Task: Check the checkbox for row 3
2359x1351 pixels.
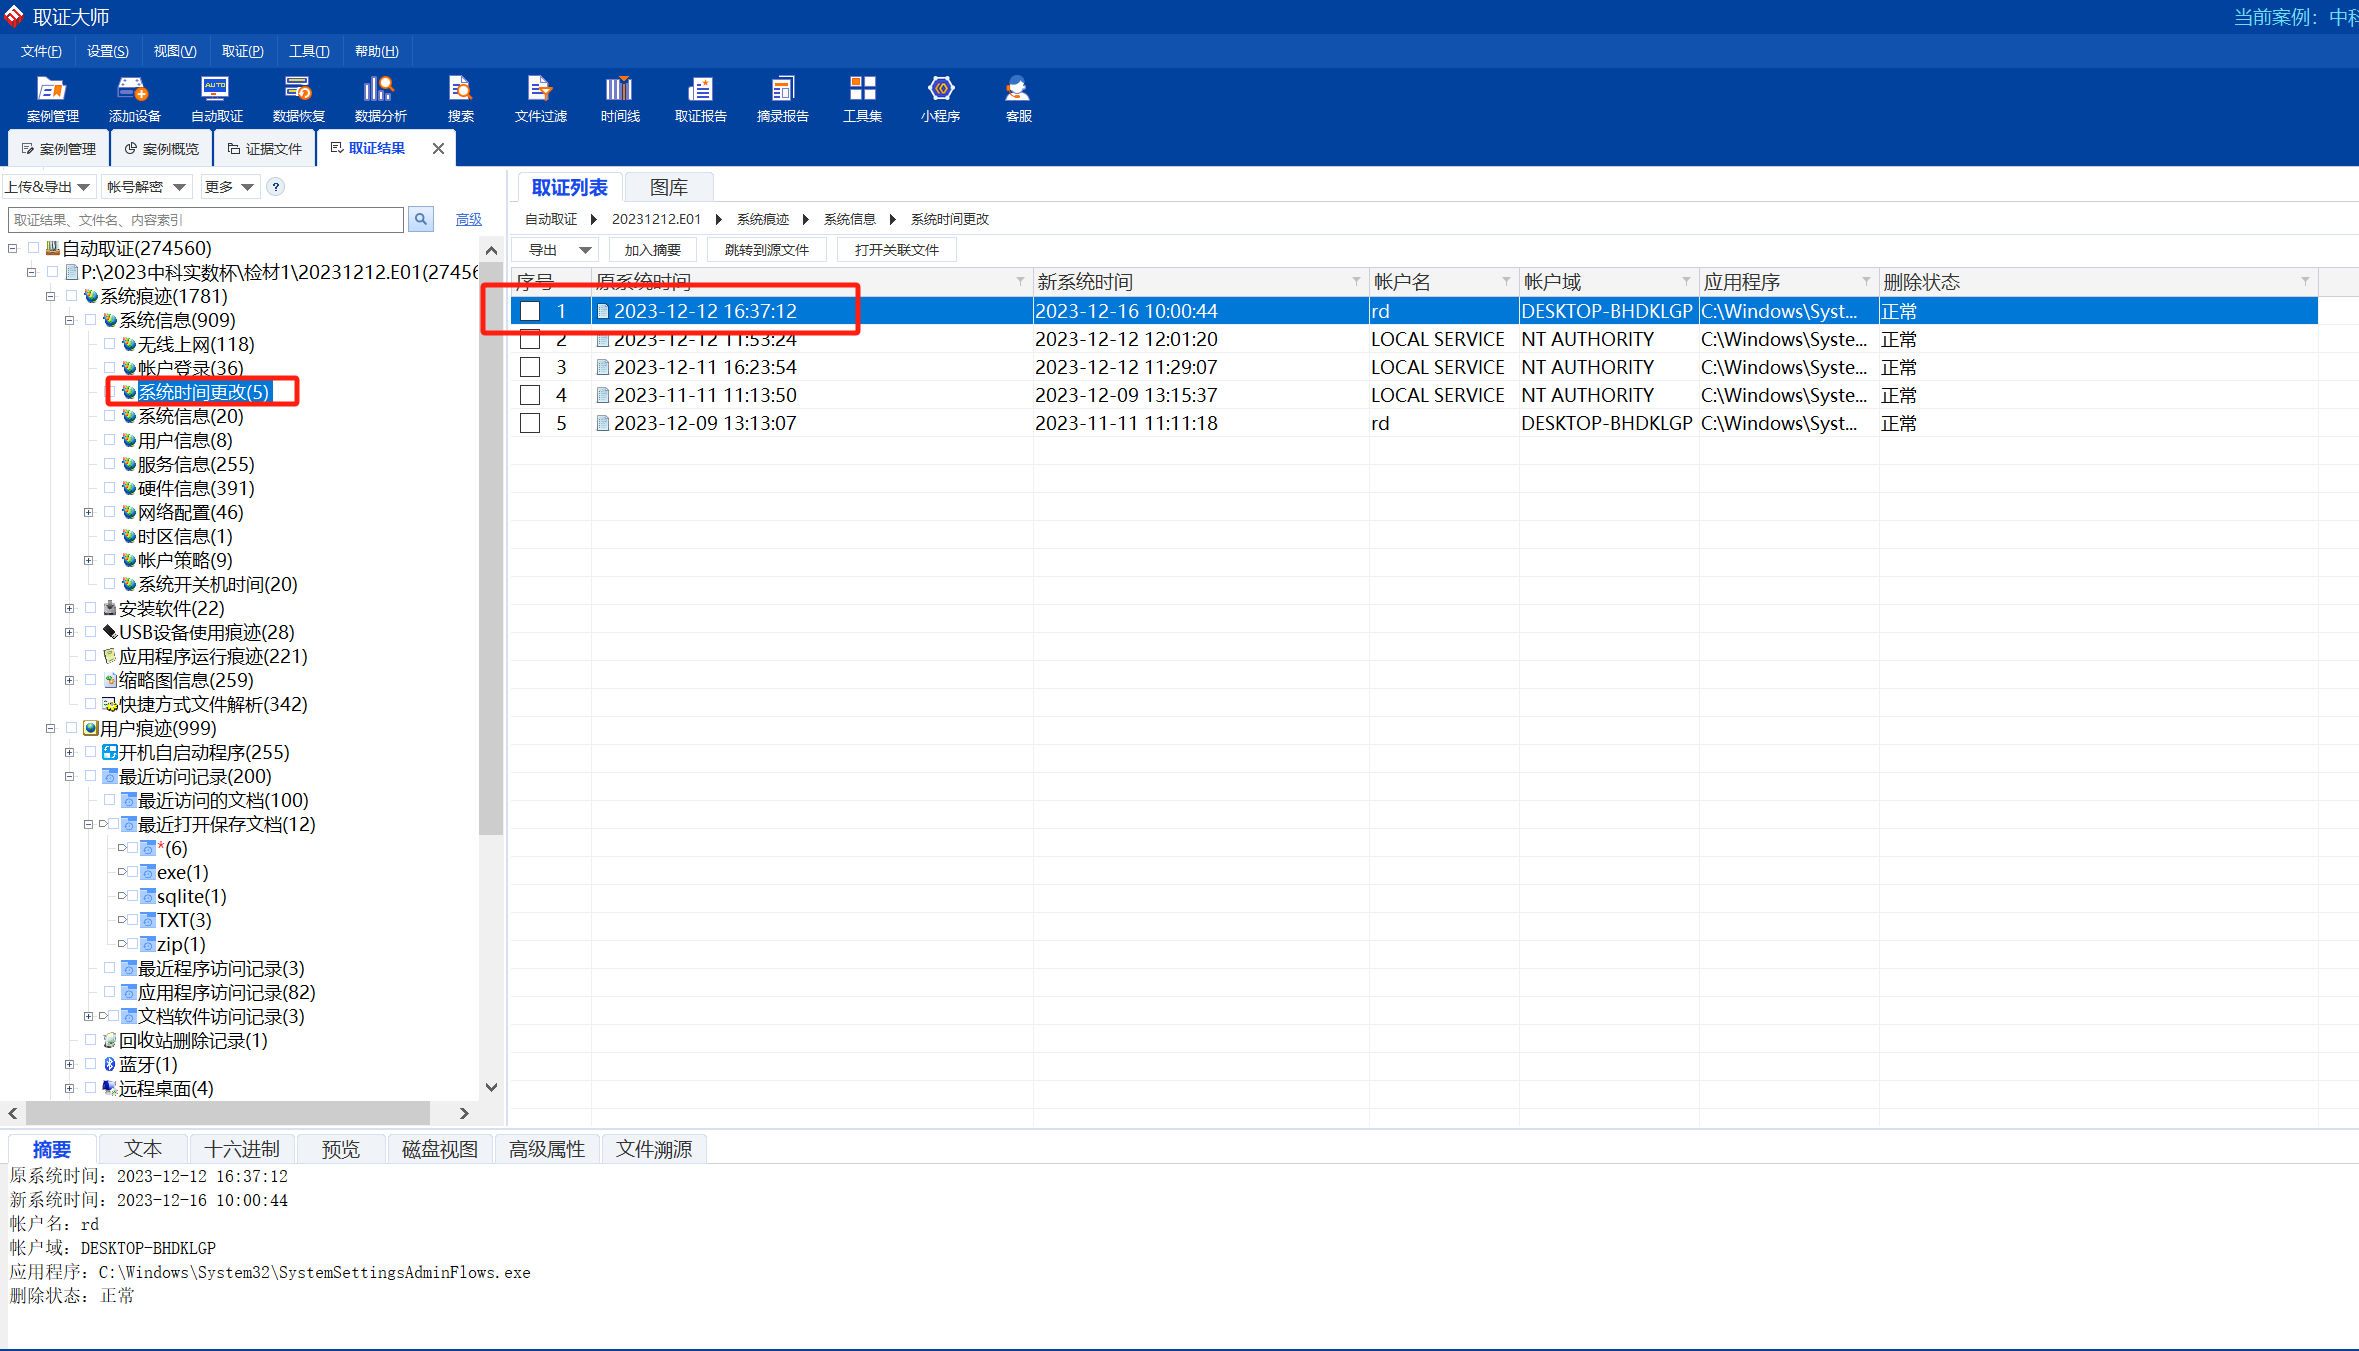Action: 530,367
